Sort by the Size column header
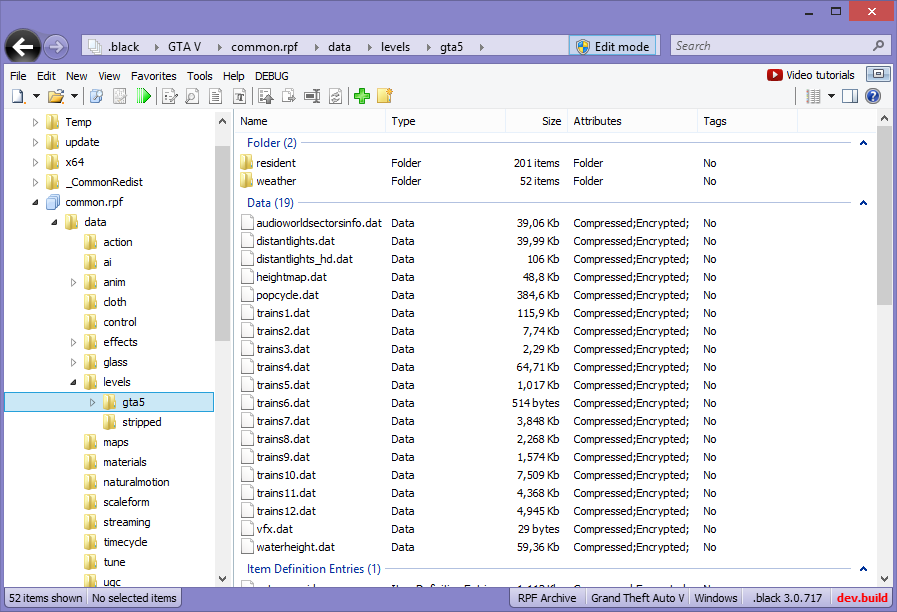 (537, 121)
